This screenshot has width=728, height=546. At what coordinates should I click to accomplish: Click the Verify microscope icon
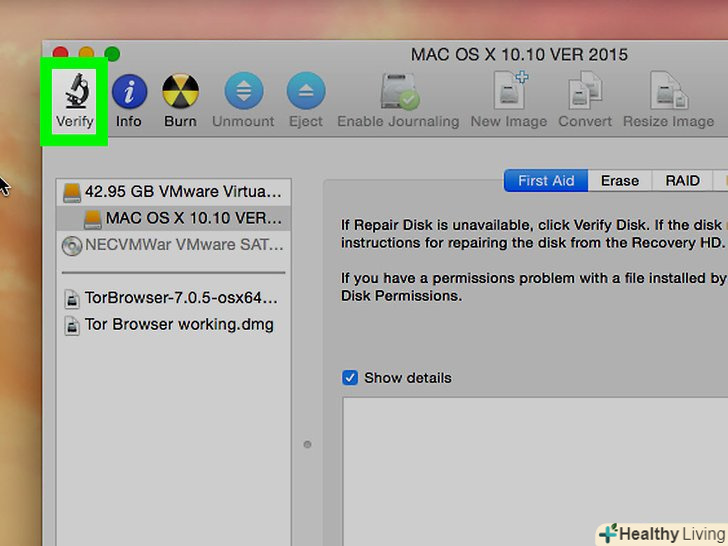click(x=77, y=91)
